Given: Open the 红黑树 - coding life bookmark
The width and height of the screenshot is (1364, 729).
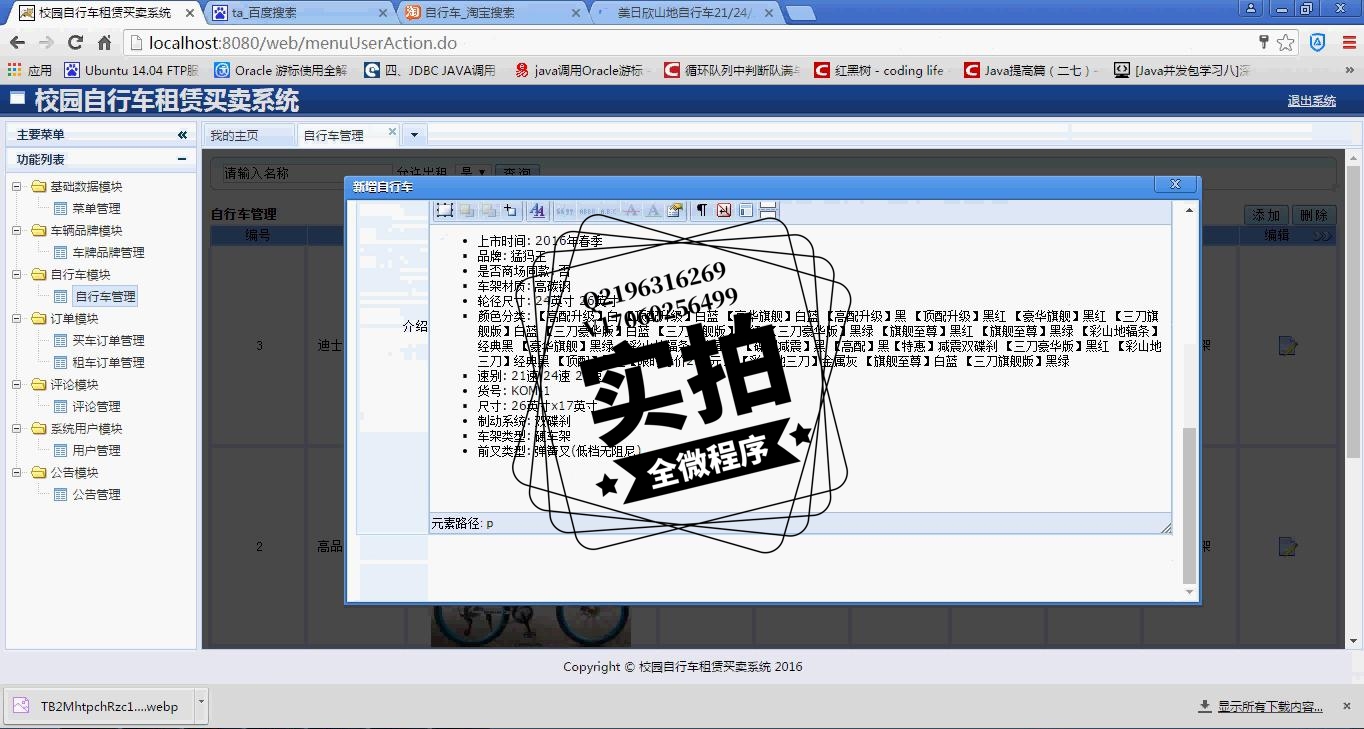Looking at the screenshot, I should click(879, 71).
